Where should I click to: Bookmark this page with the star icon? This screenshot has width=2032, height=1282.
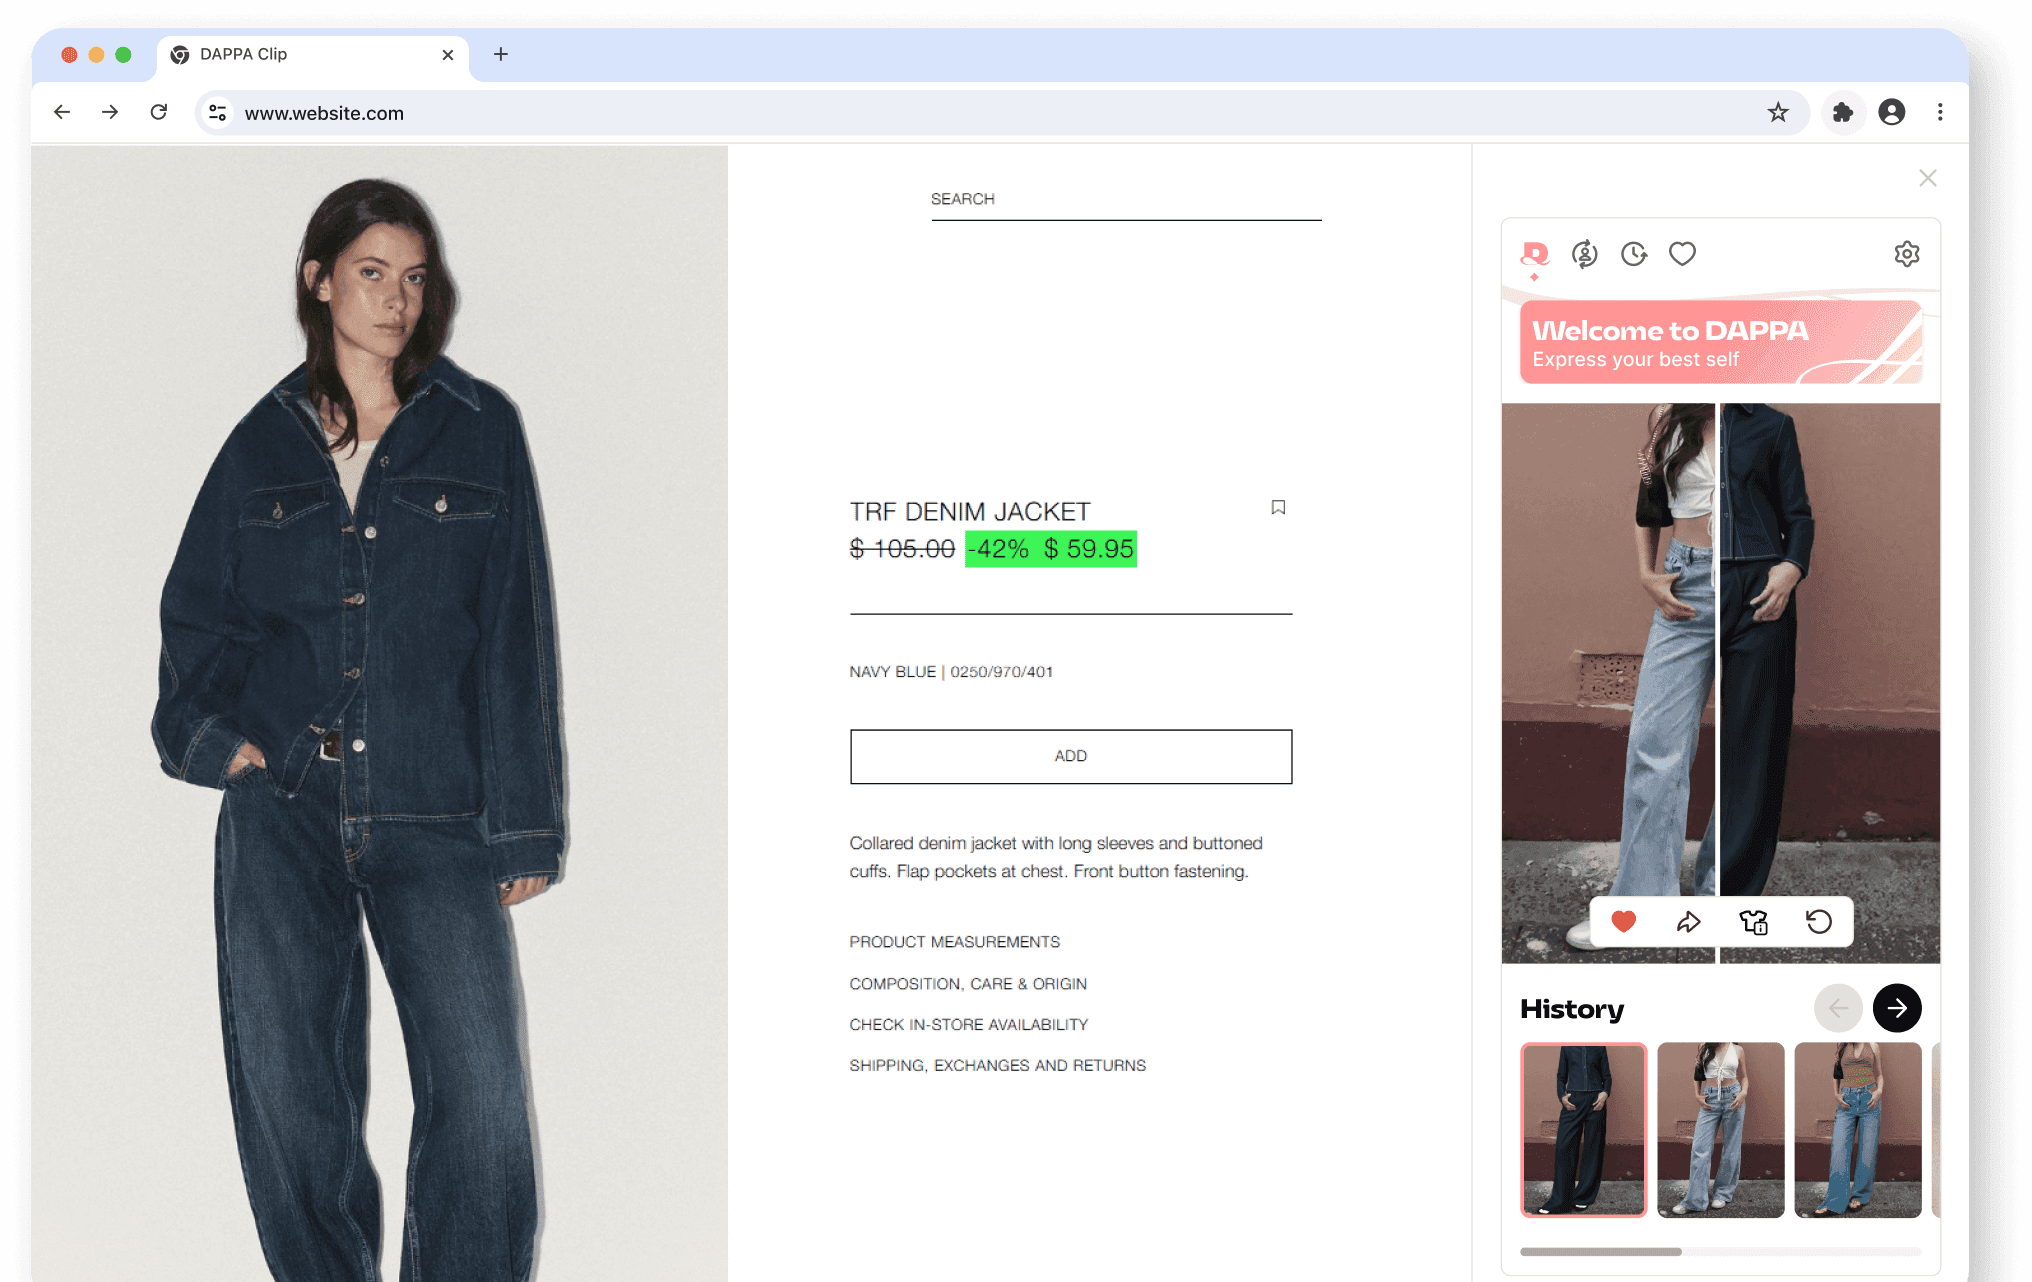[1778, 113]
